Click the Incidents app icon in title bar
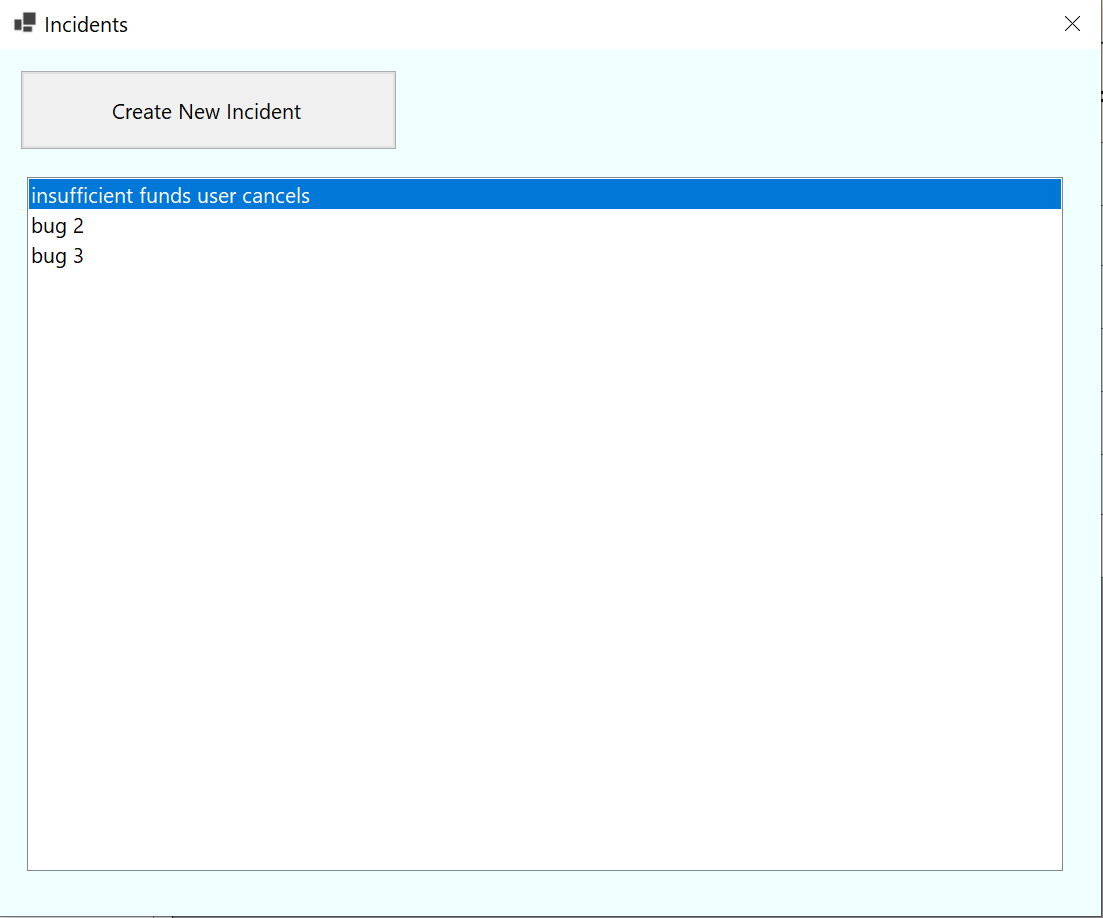Viewport: 1103px width, 918px height. (25, 23)
